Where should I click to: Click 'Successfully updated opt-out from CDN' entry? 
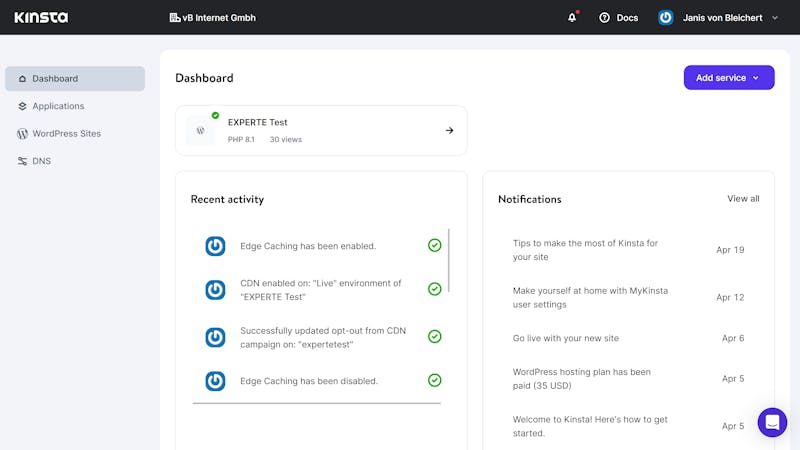[323, 337]
